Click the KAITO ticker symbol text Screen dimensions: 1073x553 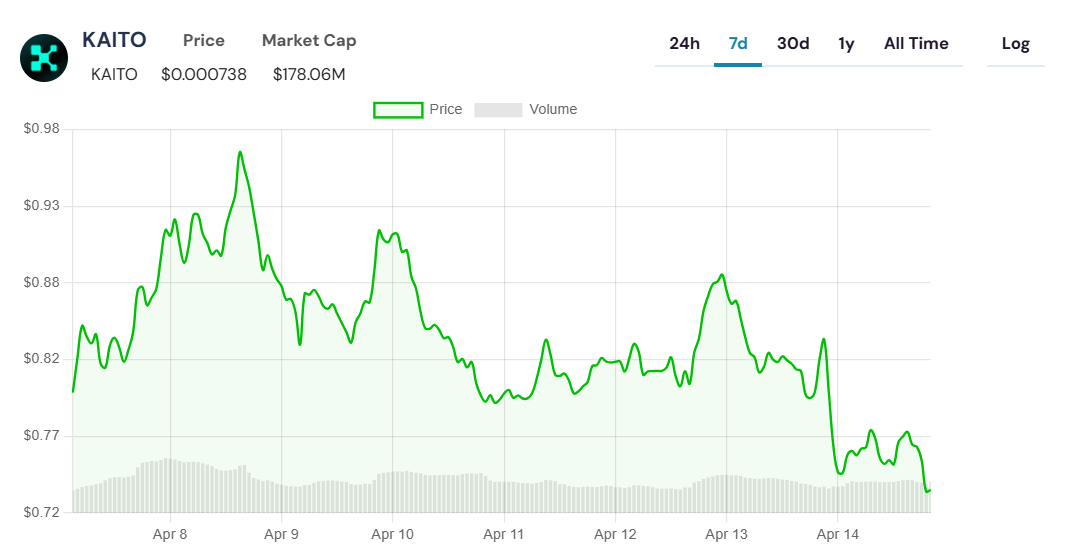(x=114, y=75)
